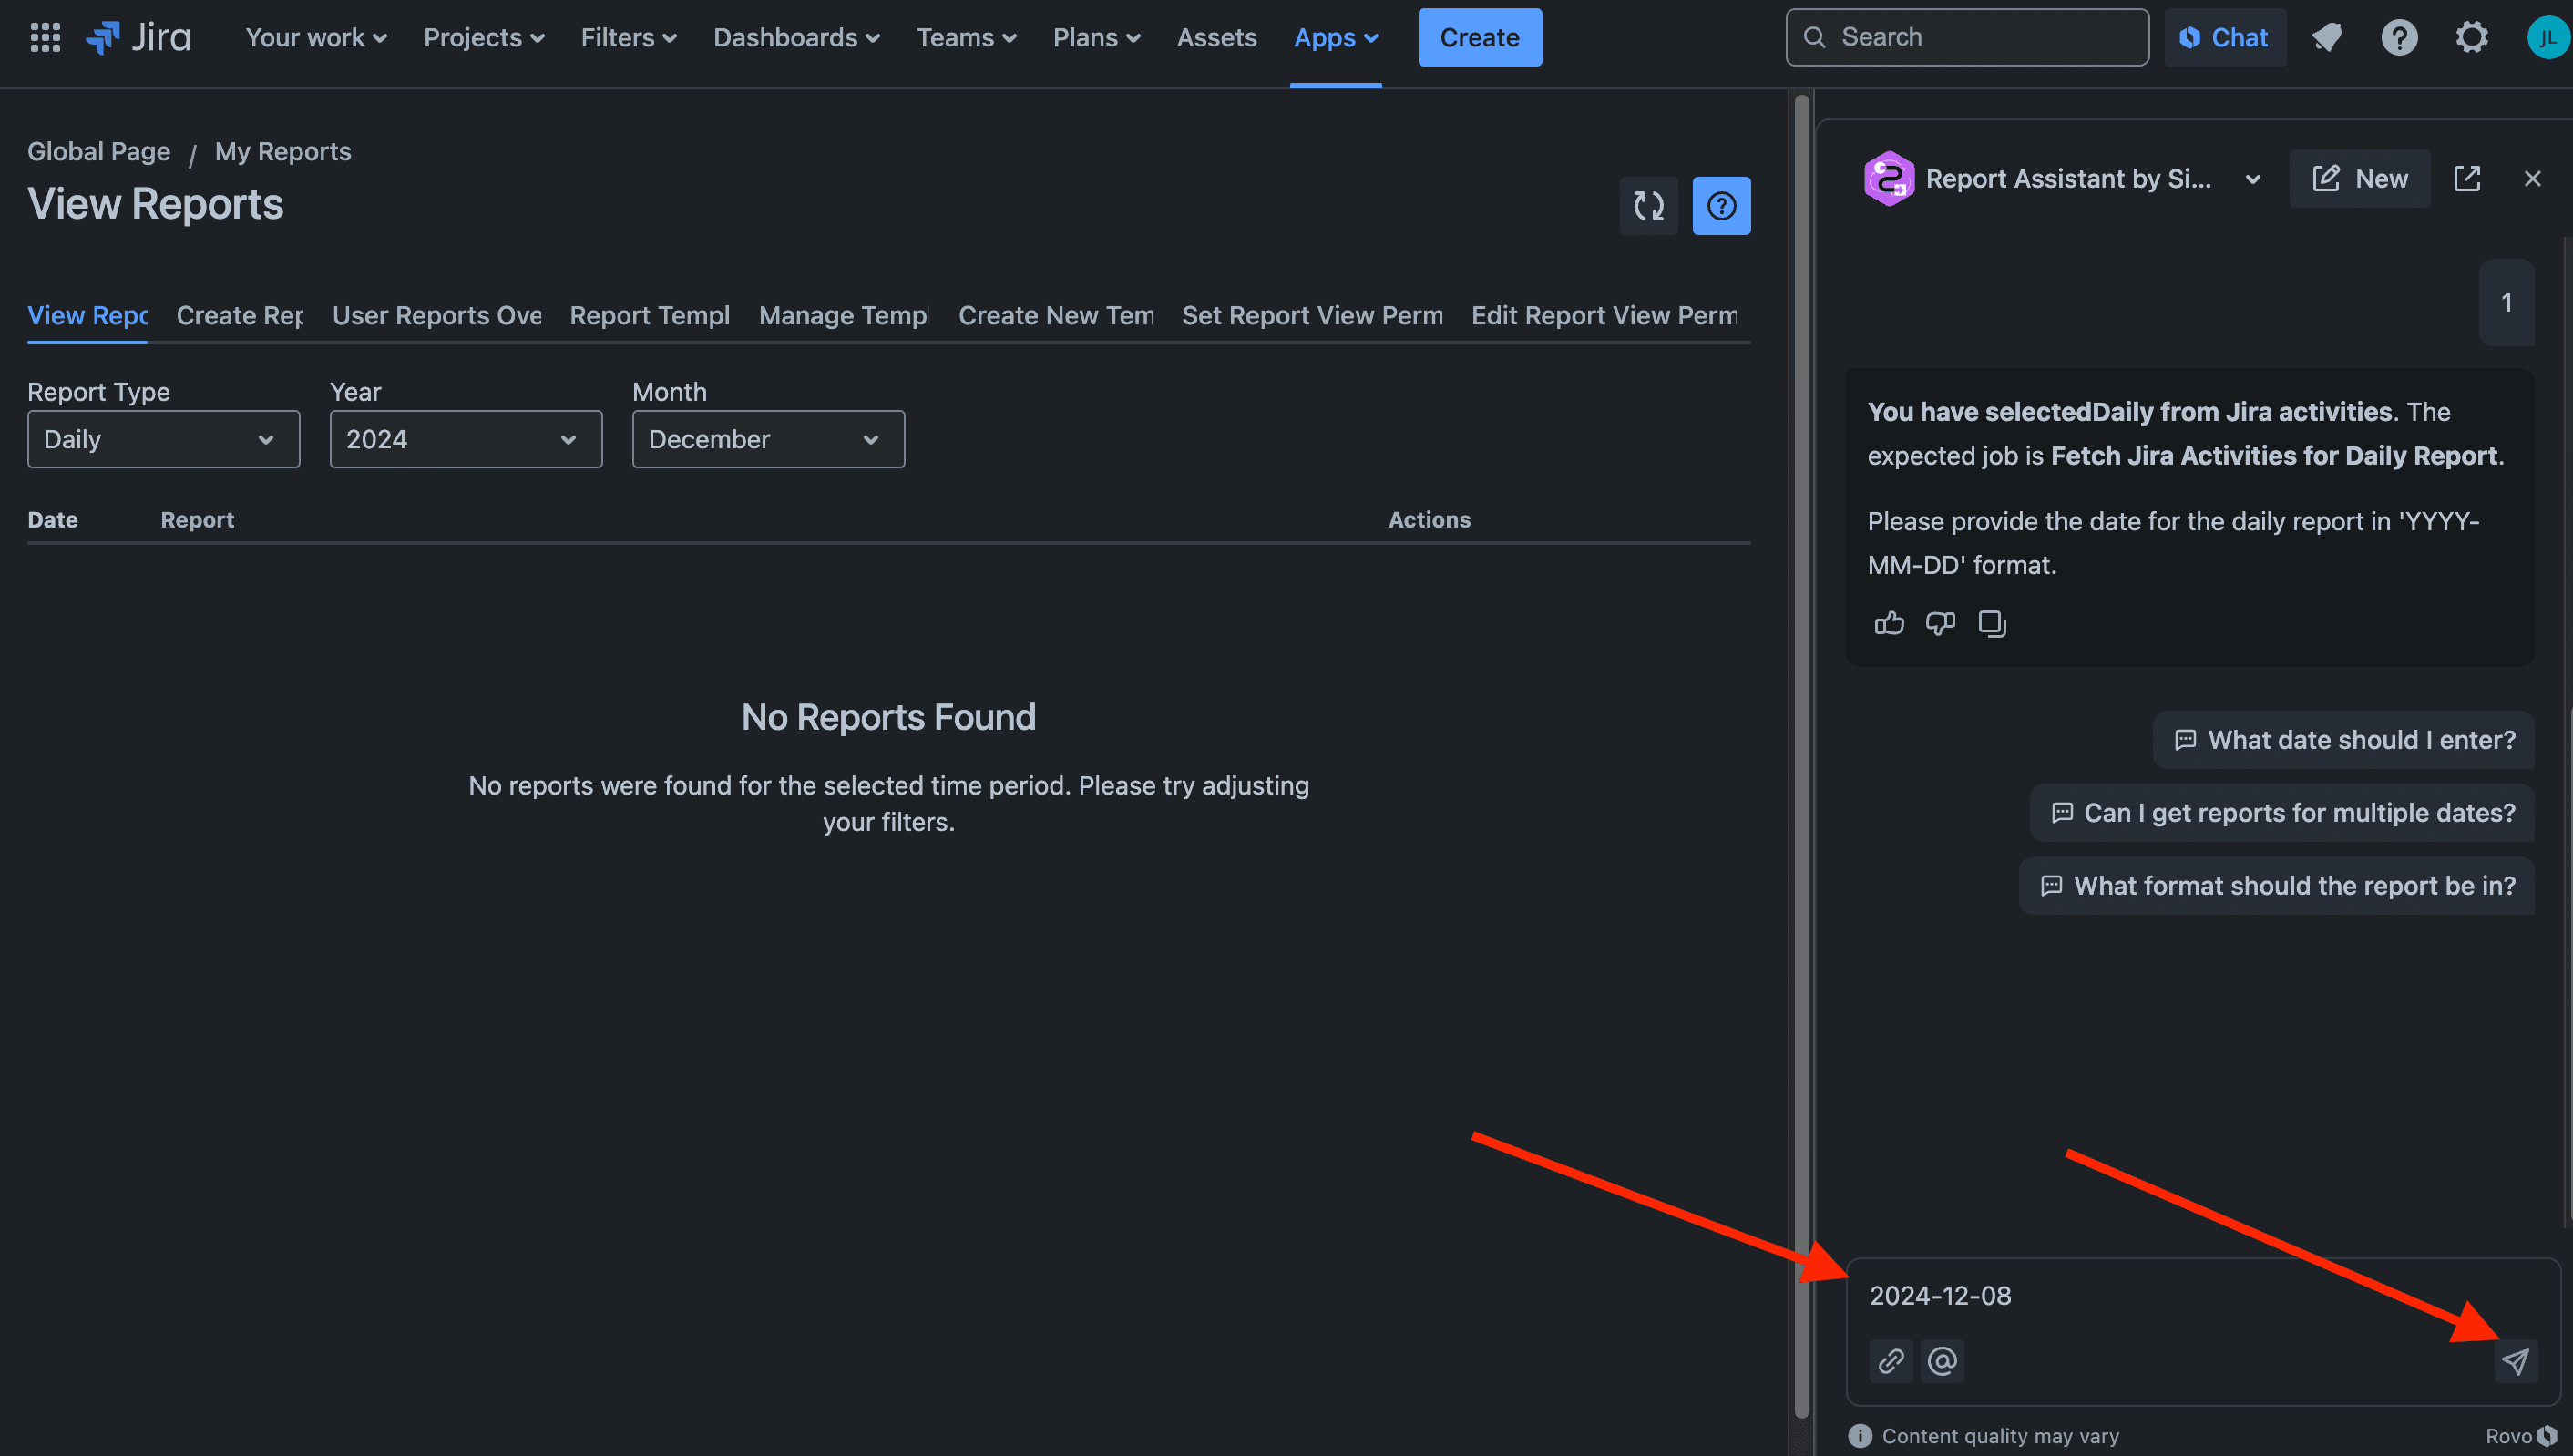This screenshot has height=1456, width=2573.
Task: Open the JL profile avatar
Action: tap(2547, 38)
